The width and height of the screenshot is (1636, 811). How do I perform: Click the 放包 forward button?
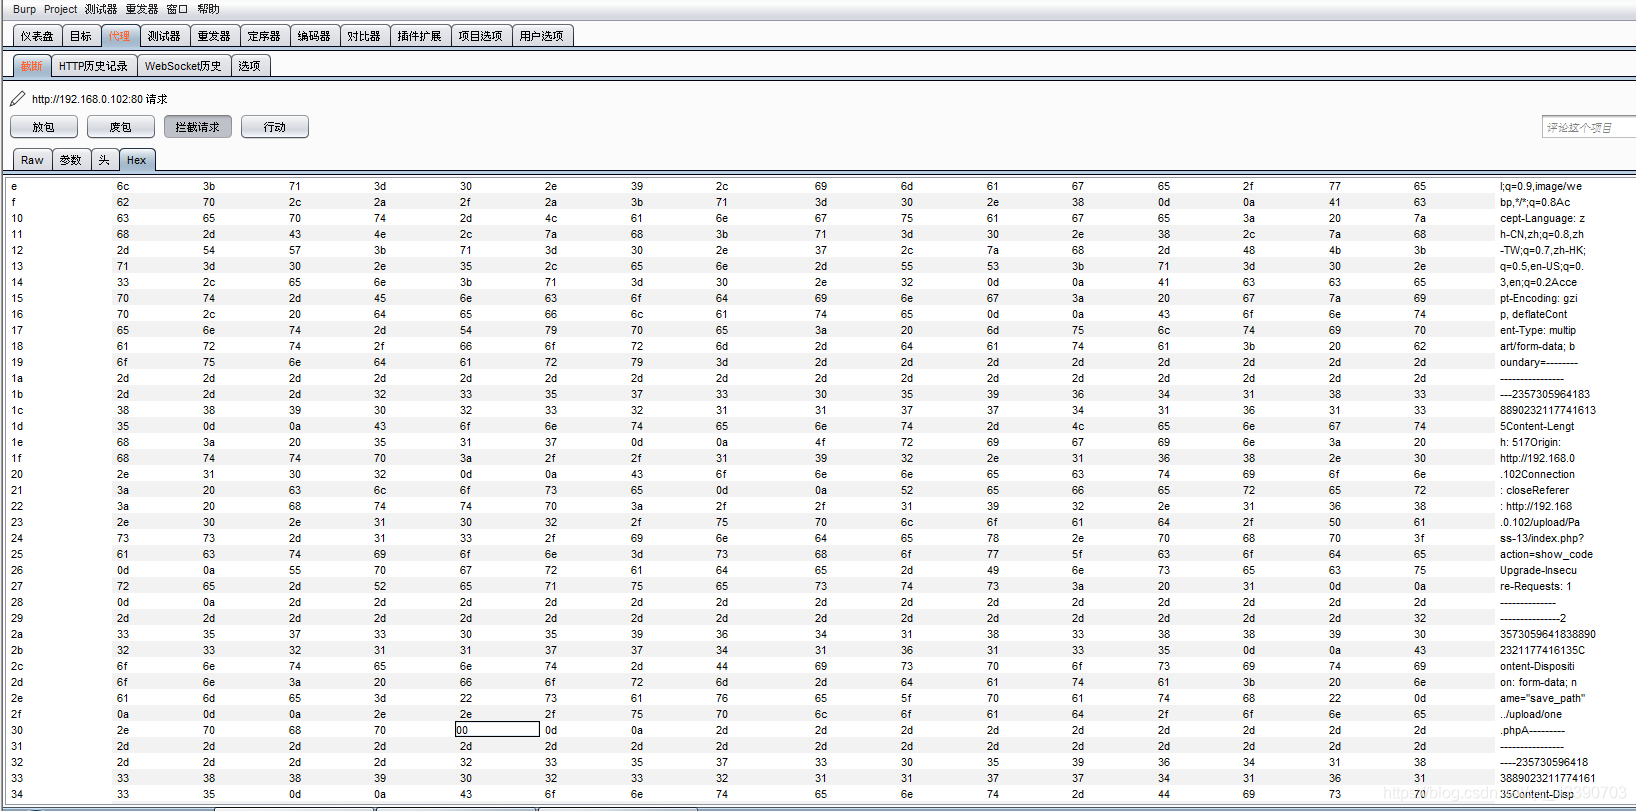coord(43,127)
